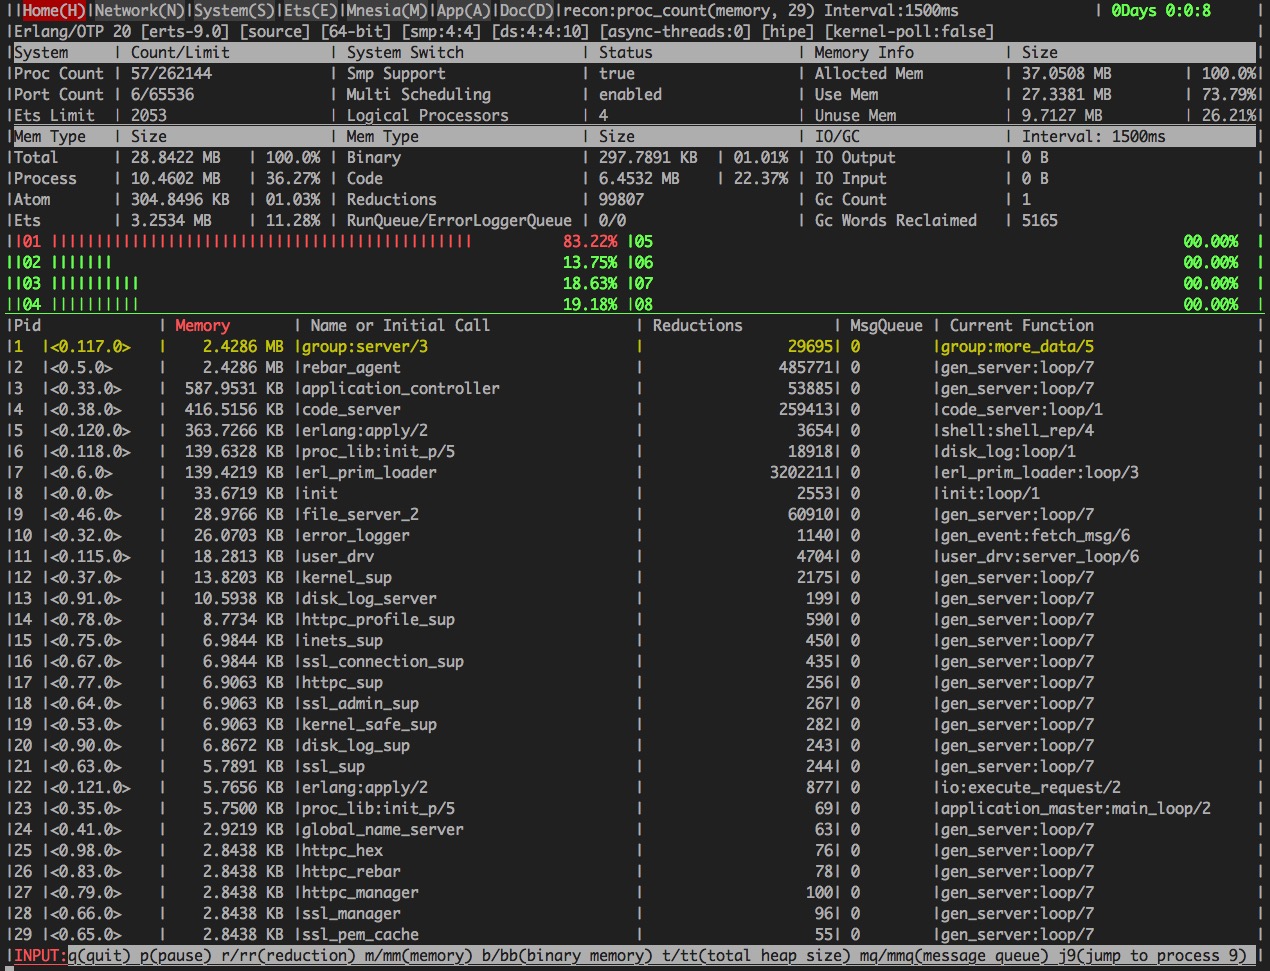Click scheduler 02 usage bar

coord(81,262)
